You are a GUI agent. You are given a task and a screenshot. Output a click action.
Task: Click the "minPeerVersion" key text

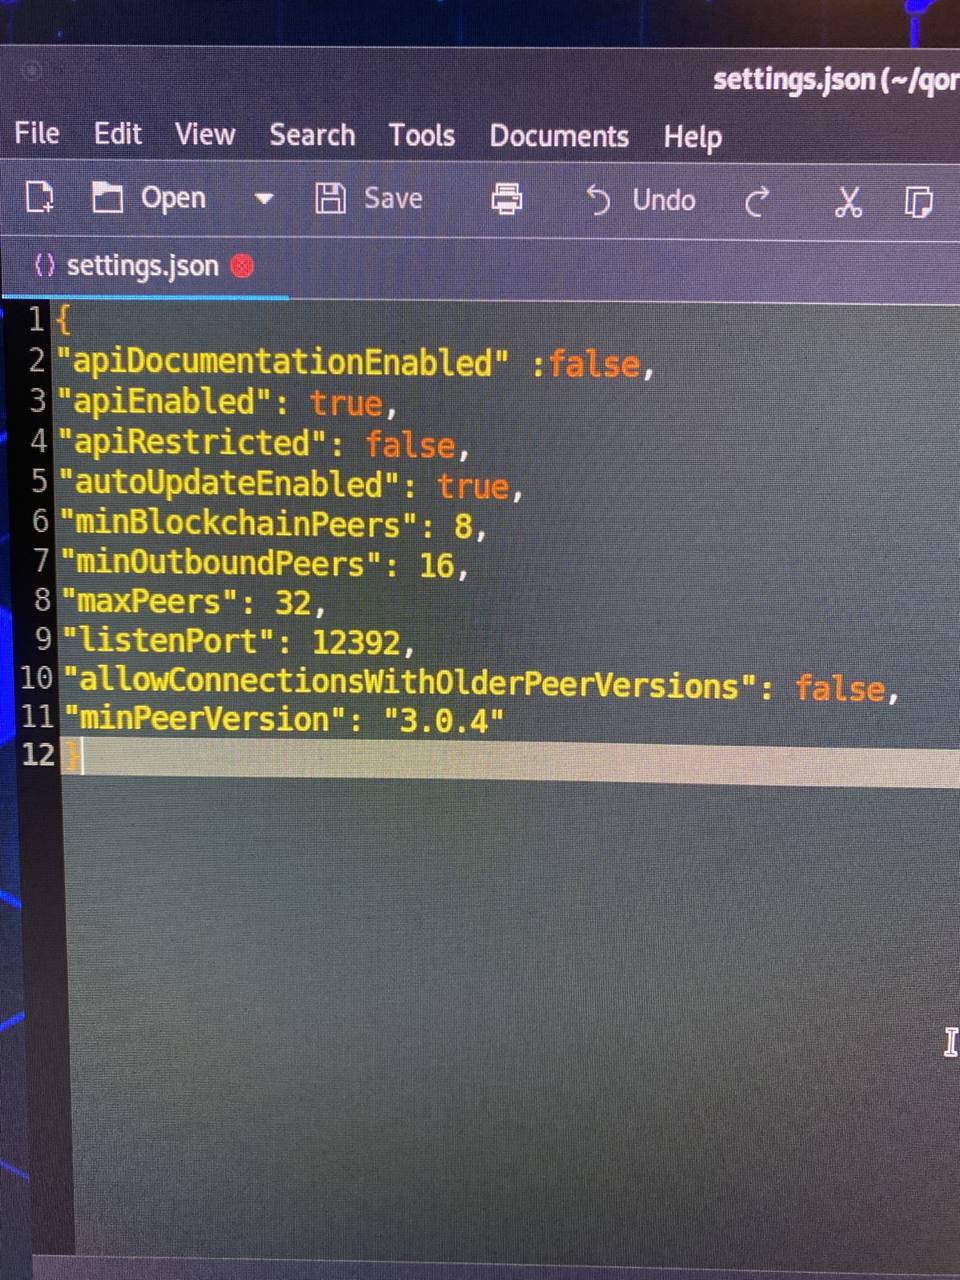click(204, 719)
